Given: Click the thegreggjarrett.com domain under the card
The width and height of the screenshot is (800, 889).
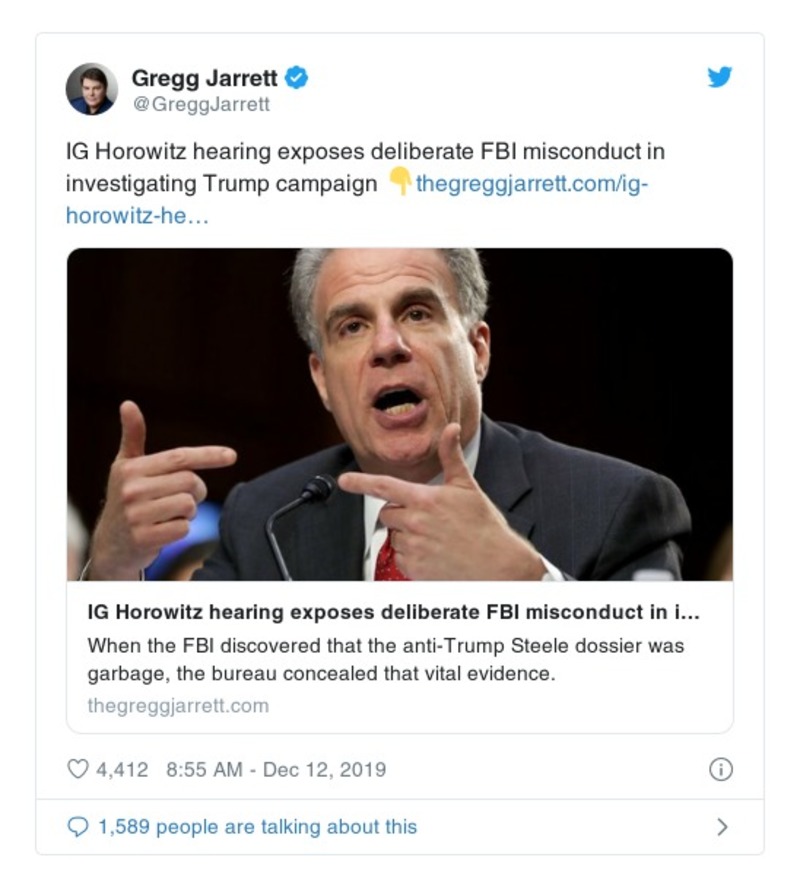Looking at the screenshot, I should (178, 705).
